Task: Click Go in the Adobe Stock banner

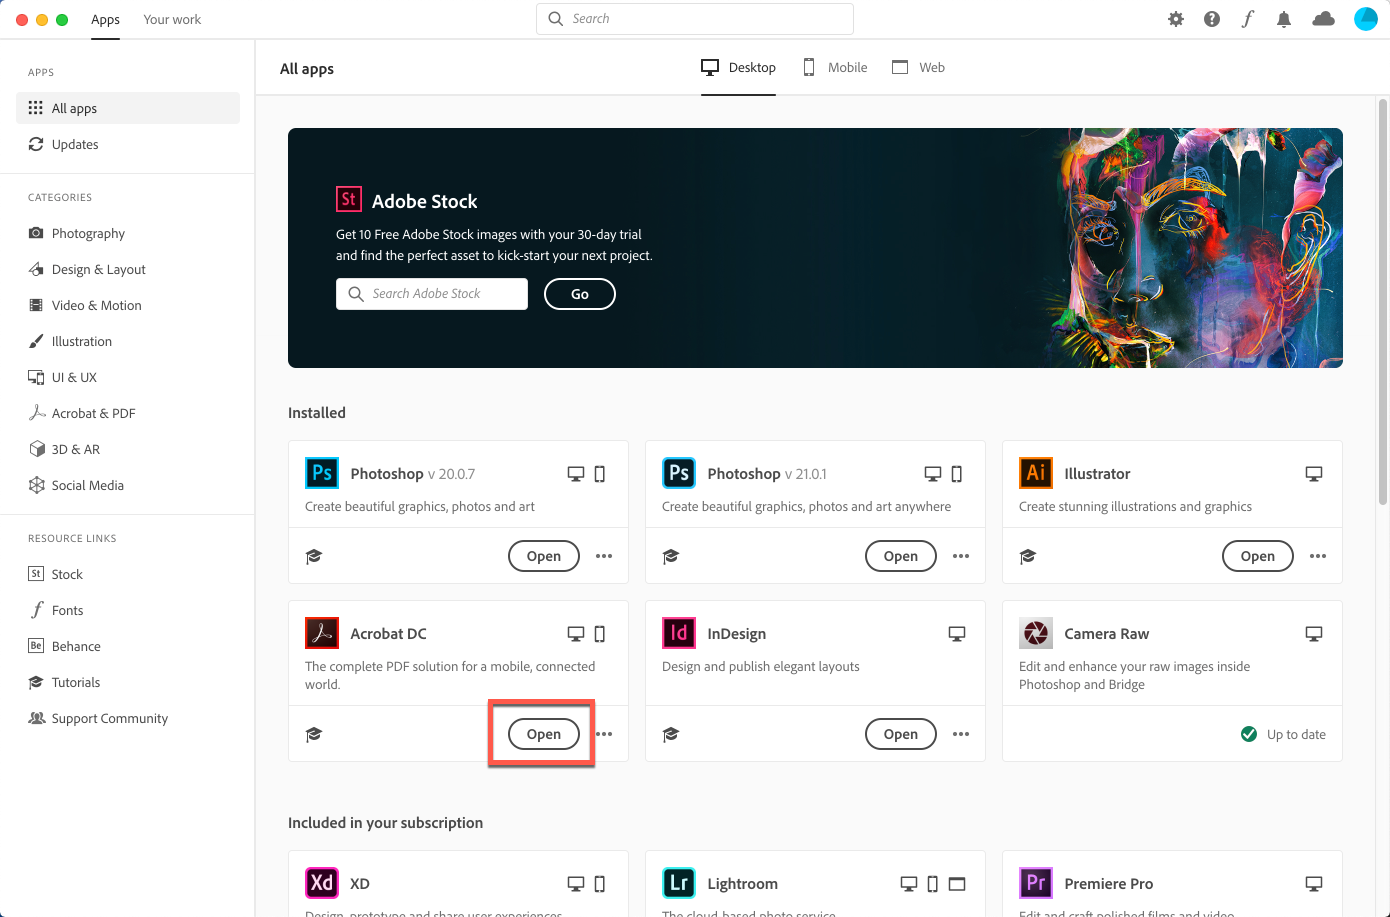Action: click(580, 294)
